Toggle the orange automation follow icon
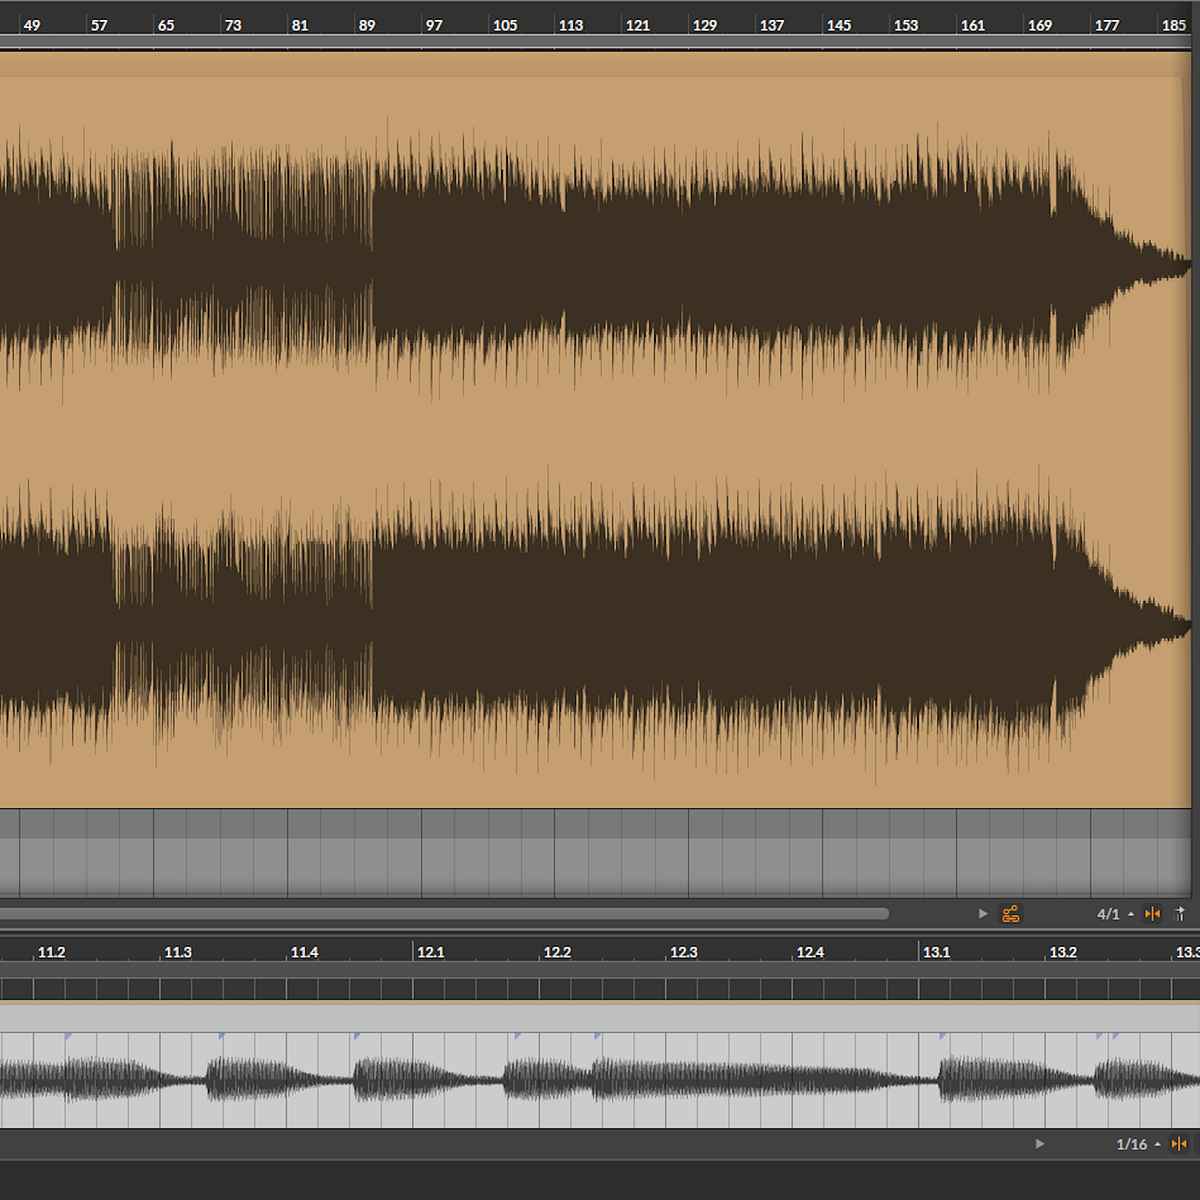This screenshot has width=1200, height=1200. [x=1011, y=914]
